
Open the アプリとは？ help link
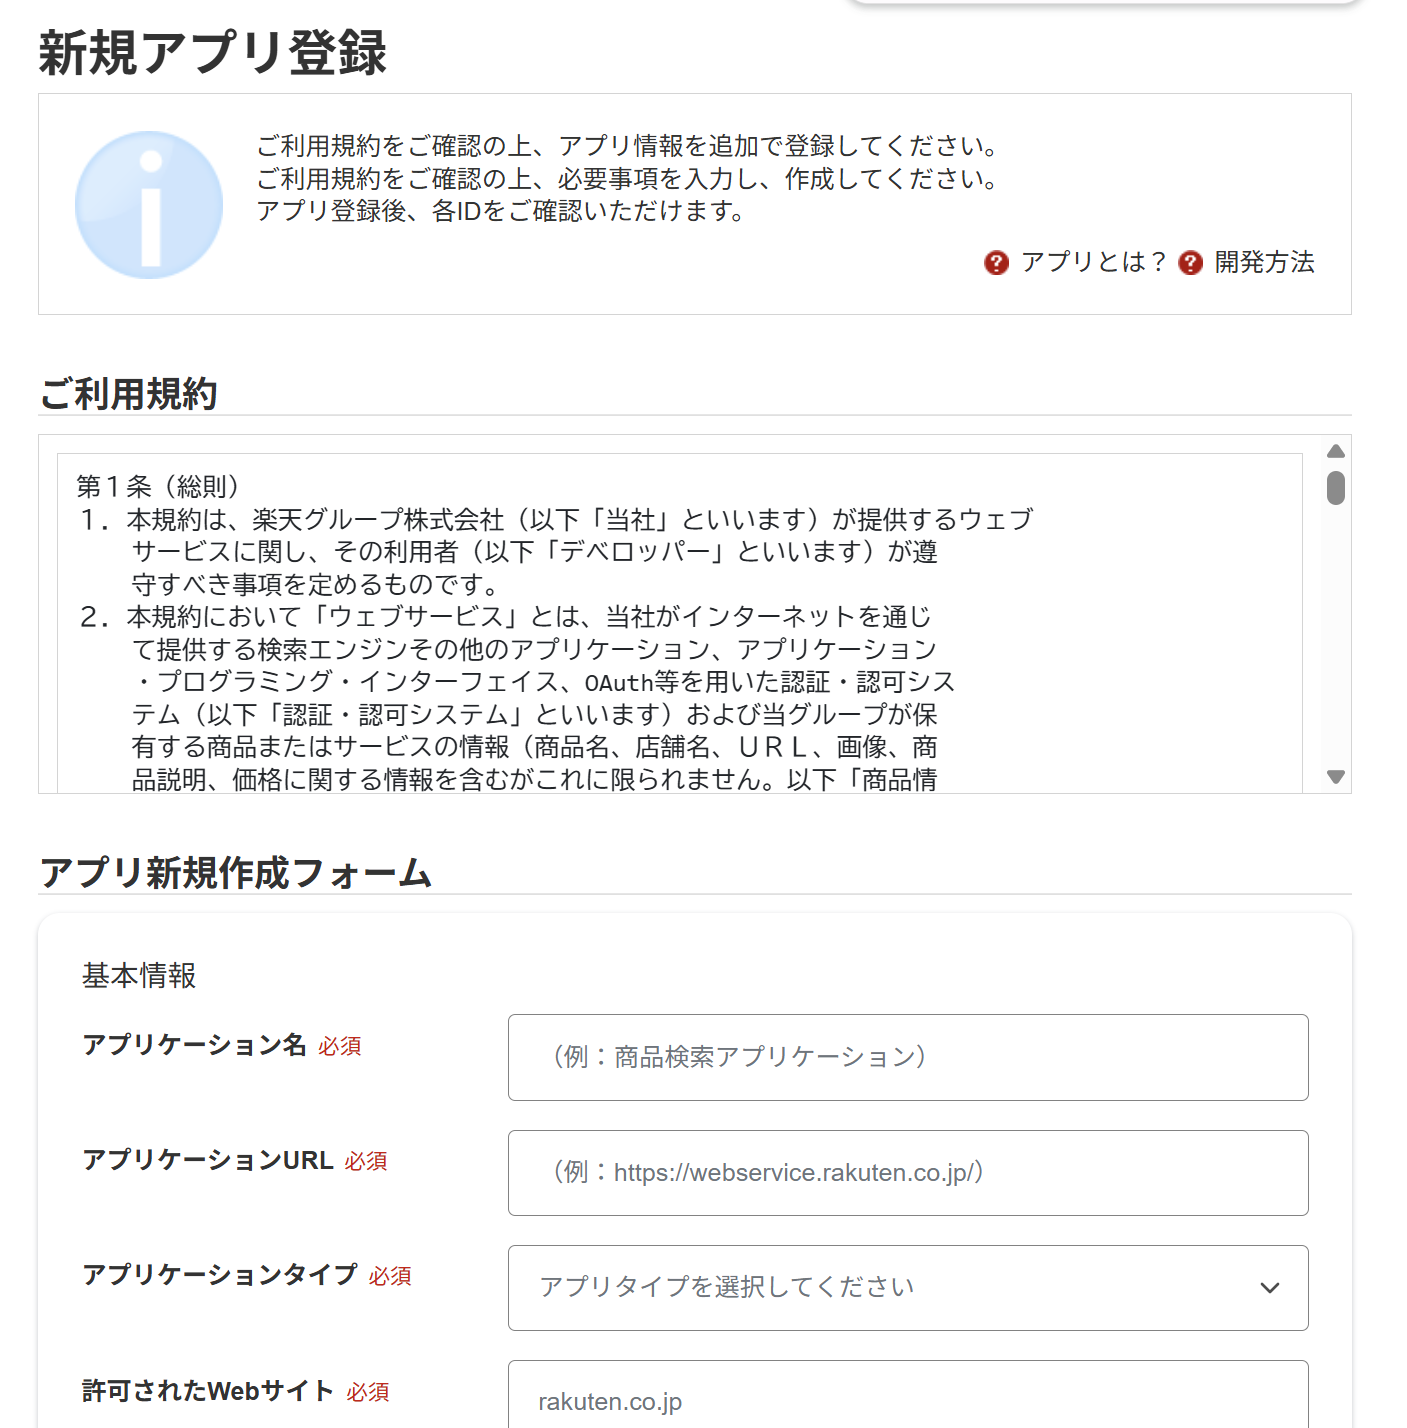point(1094,262)
